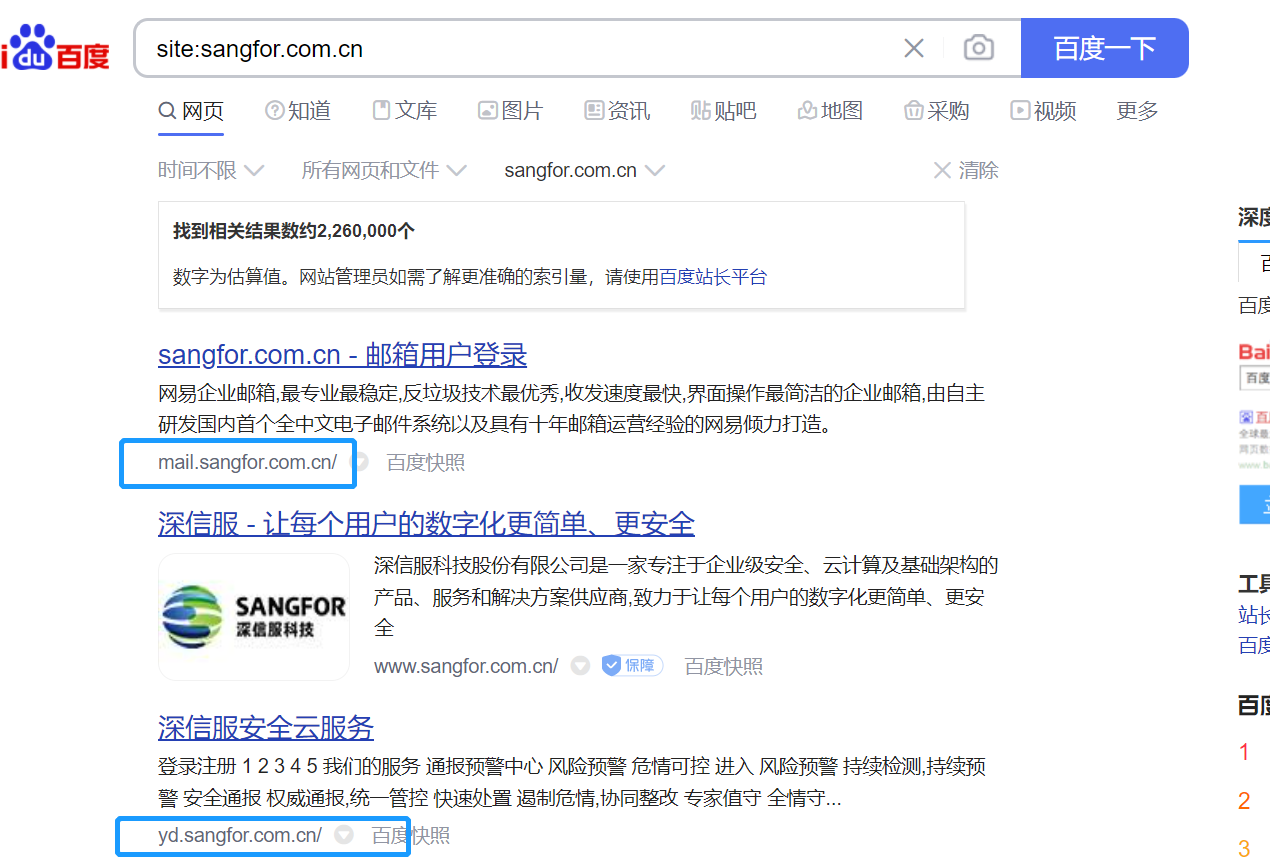This screenshot has height=858, width=1270.
Task: Click 清除 to clear filters
Action: [966, 170]
